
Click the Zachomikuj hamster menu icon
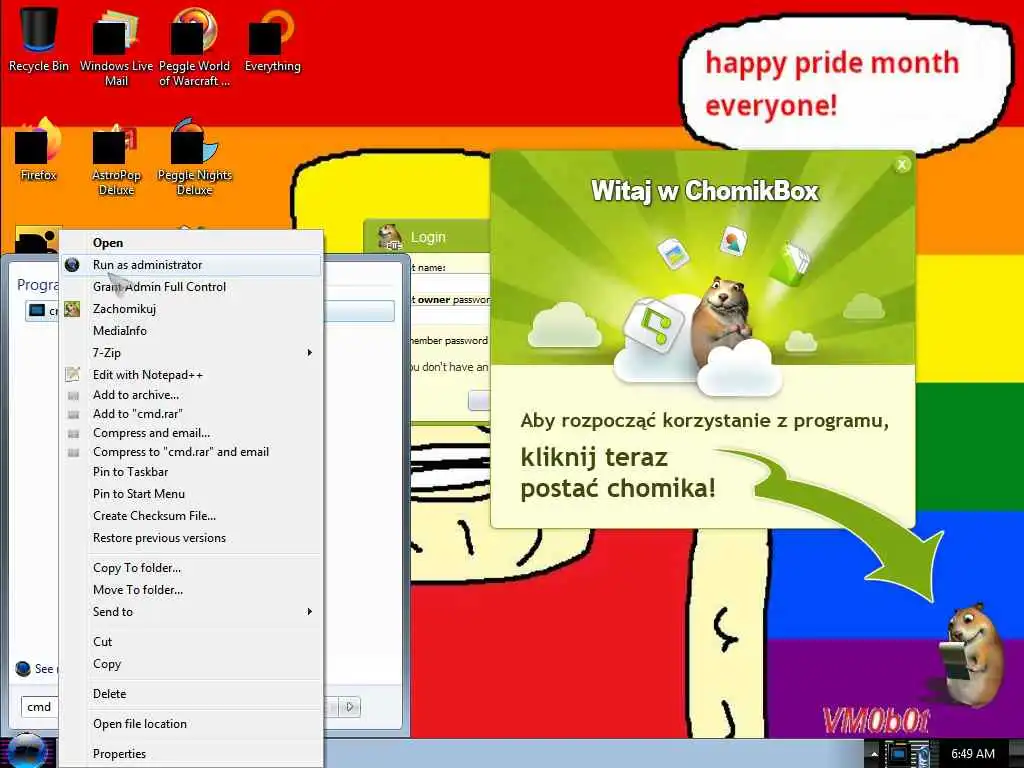click(72, 309)
